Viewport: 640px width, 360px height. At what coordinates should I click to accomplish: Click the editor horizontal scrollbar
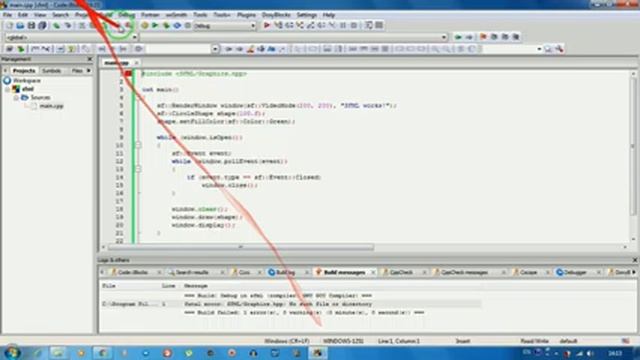coord(241,247)
